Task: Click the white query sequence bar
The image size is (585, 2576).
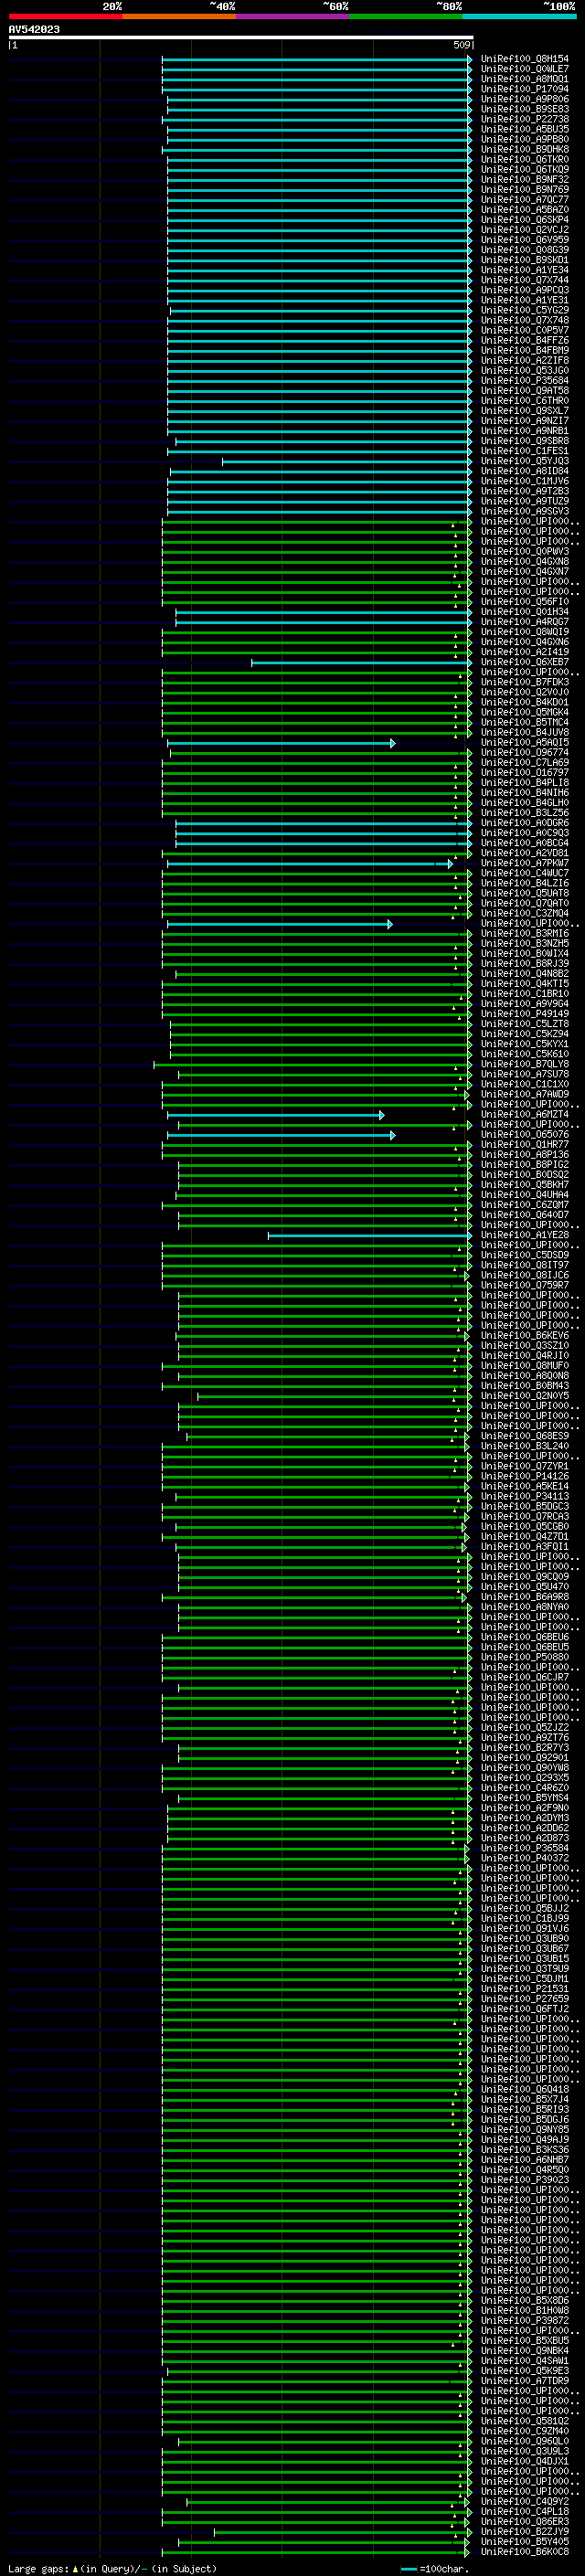Action: pyautogui.click(x=241, y=38)
